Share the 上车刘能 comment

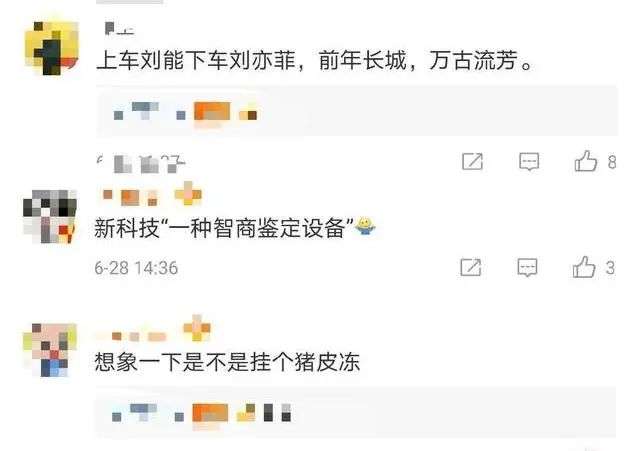point(472,162)
